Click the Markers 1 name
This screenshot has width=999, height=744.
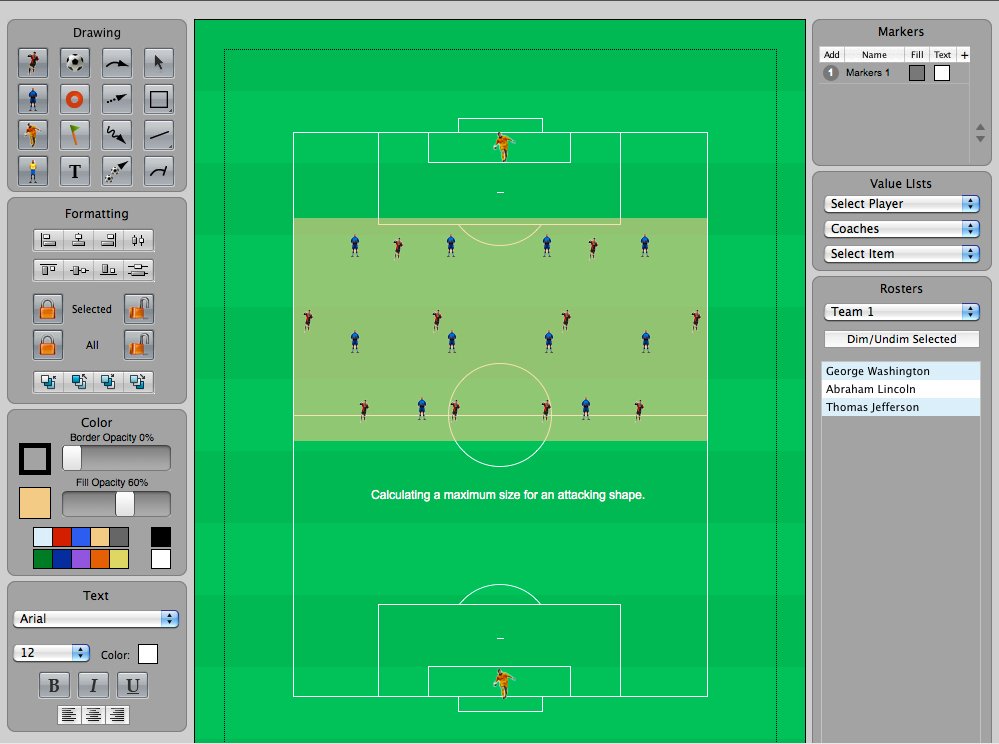tap(867, 73)
